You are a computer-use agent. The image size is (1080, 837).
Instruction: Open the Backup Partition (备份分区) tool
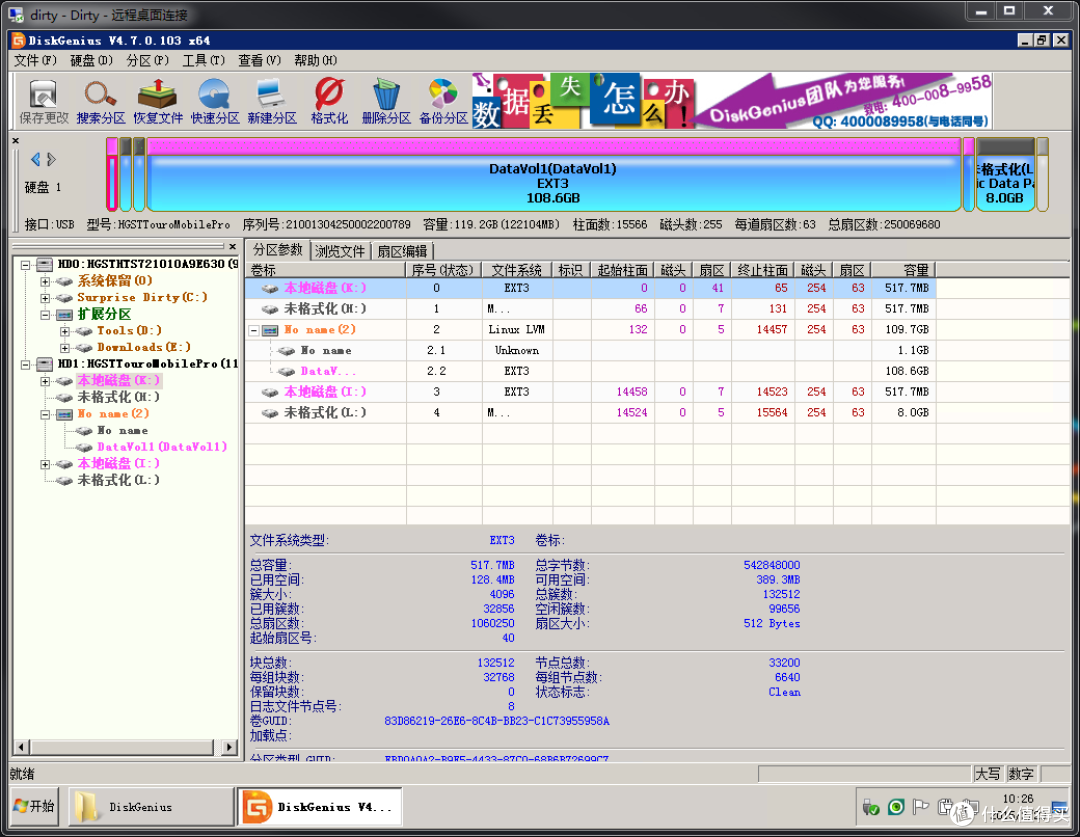444,101
